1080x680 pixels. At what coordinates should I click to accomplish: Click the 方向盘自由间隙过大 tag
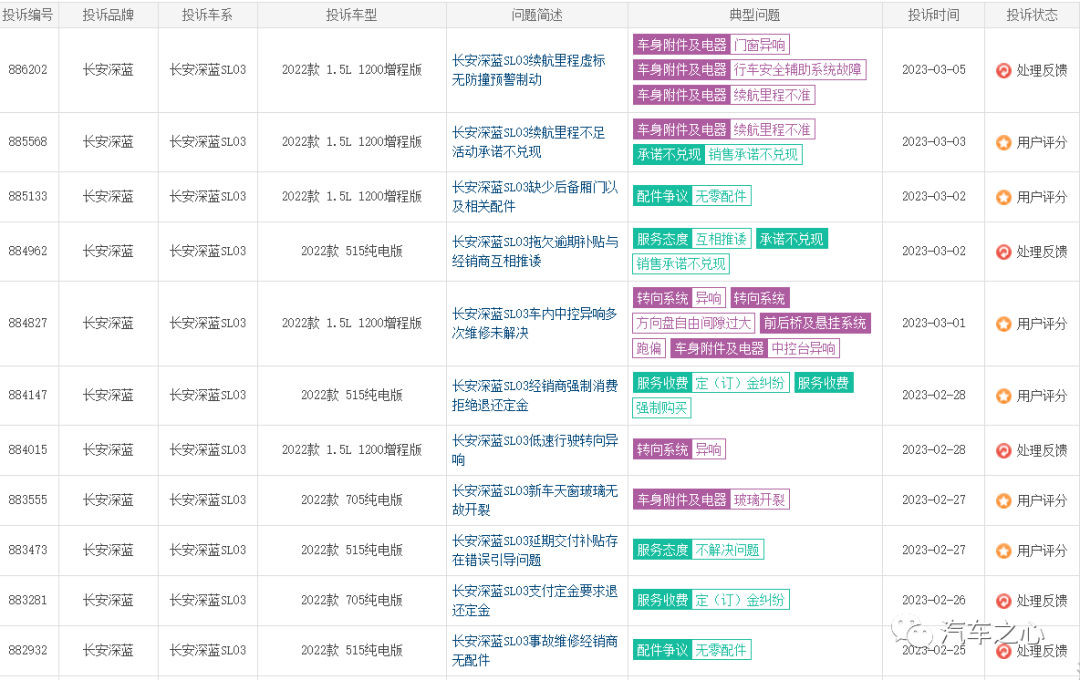[x=694, y=323]
